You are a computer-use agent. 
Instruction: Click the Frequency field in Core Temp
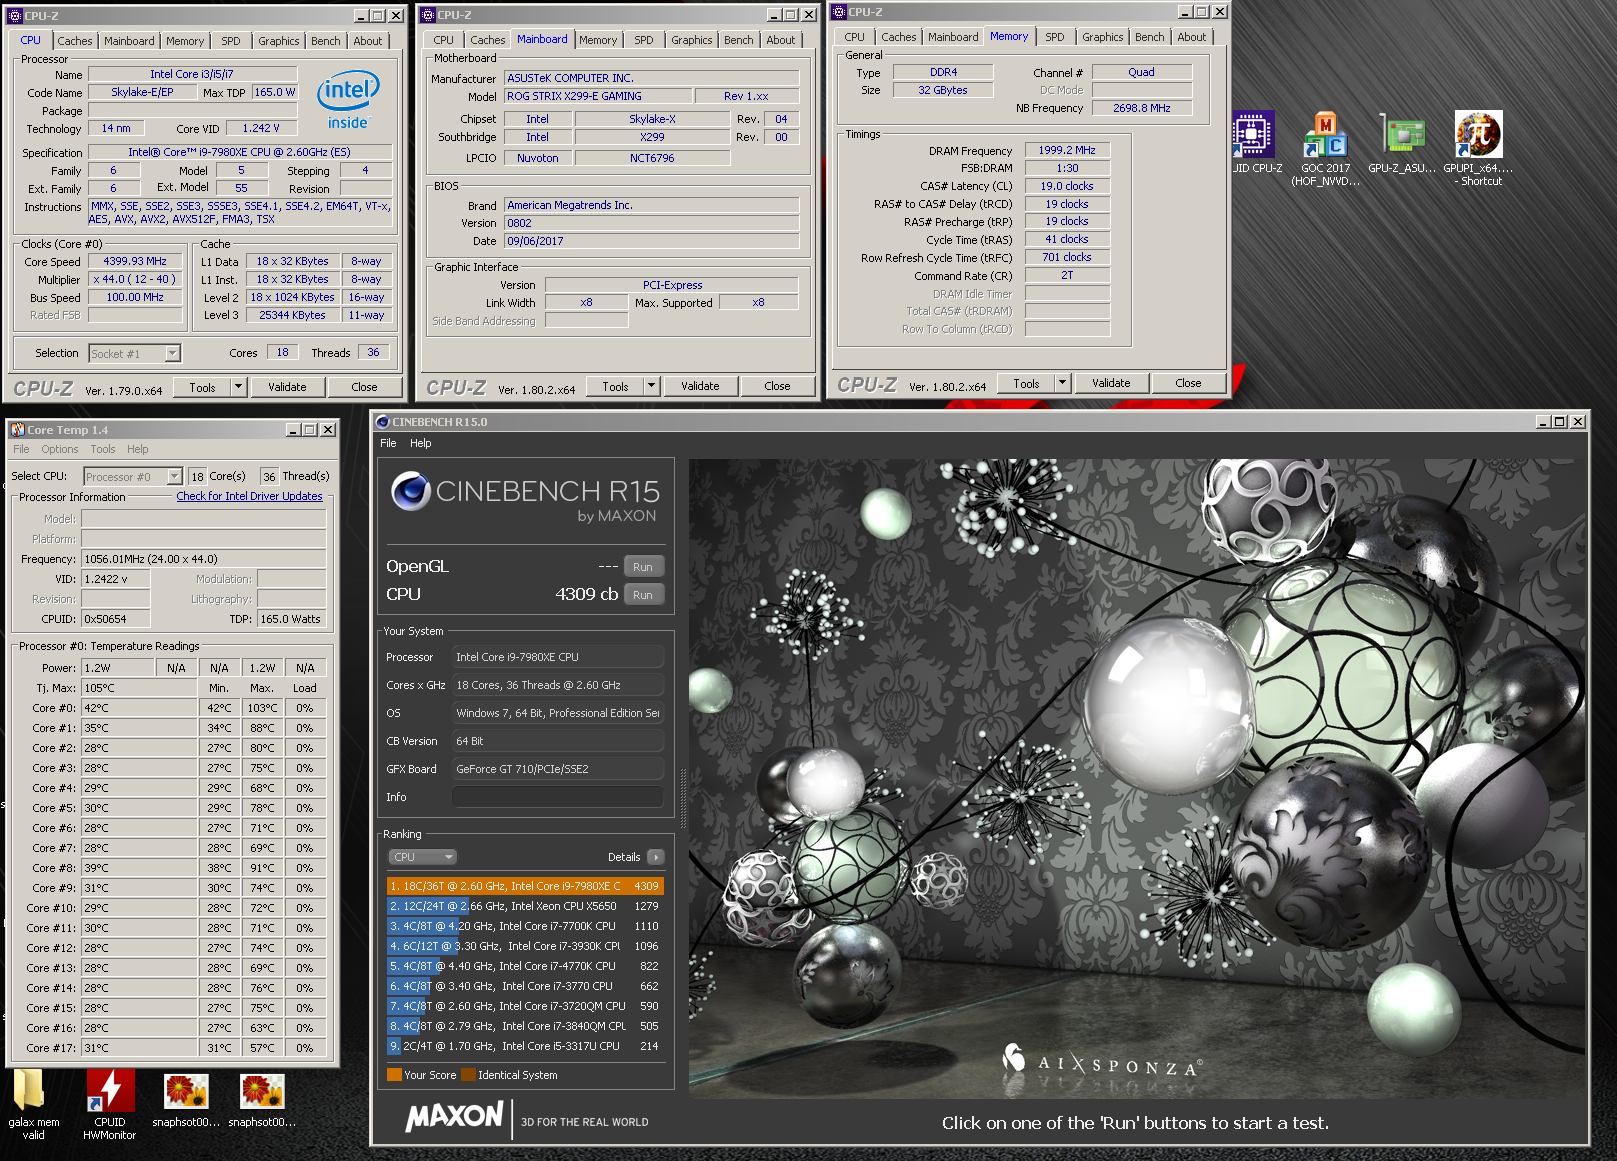(x=203, y=559)
